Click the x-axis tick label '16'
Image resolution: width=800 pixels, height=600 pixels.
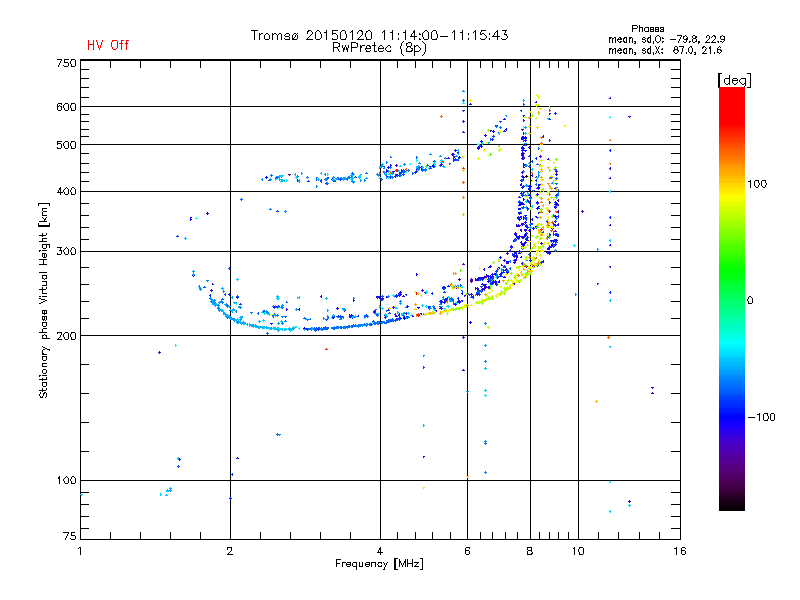[x=680, y=551]
